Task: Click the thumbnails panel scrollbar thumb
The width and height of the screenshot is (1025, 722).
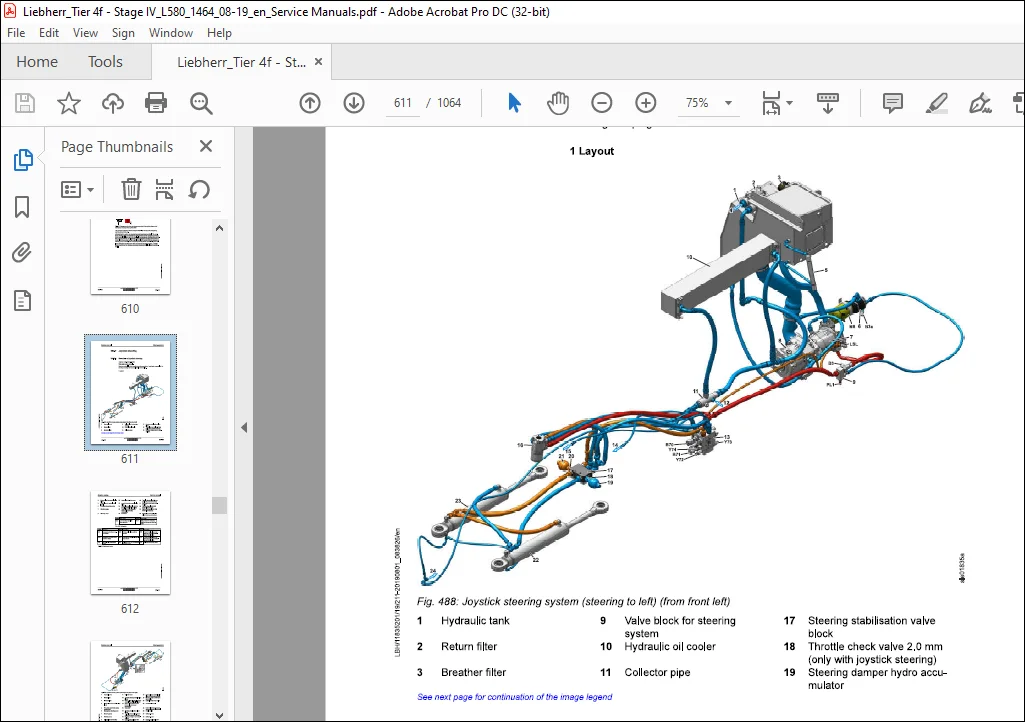Action: point(220,505)
